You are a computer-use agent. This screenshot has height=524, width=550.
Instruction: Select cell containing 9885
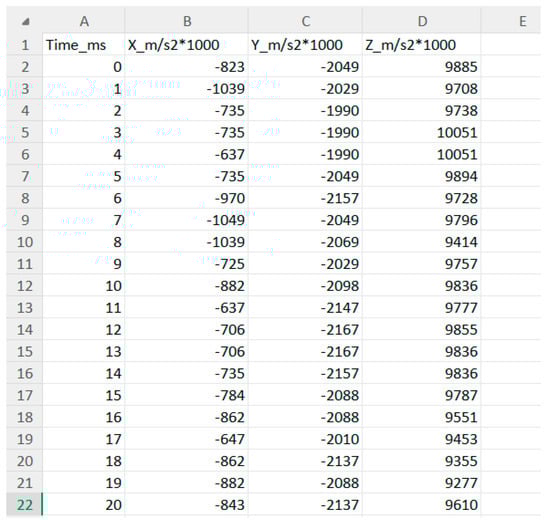pos(422,67)
